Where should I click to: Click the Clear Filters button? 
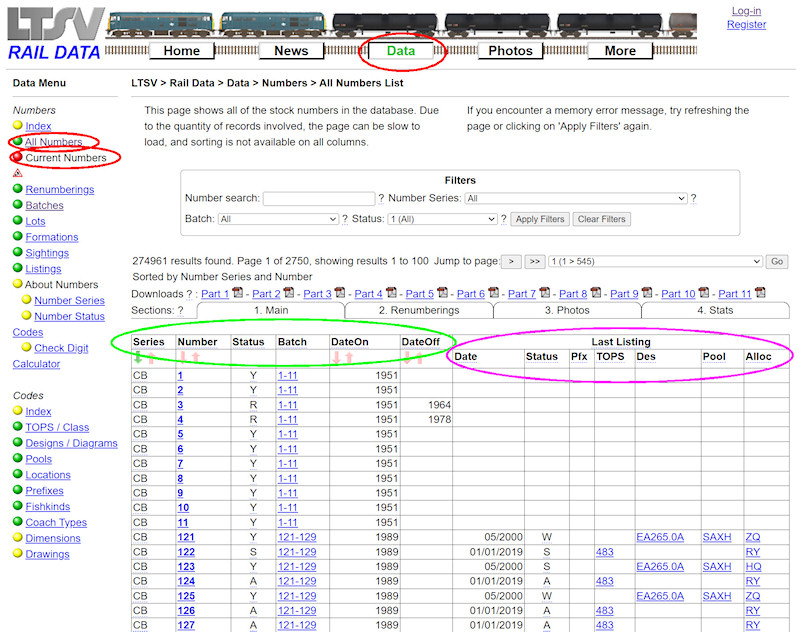pos(602,219)
